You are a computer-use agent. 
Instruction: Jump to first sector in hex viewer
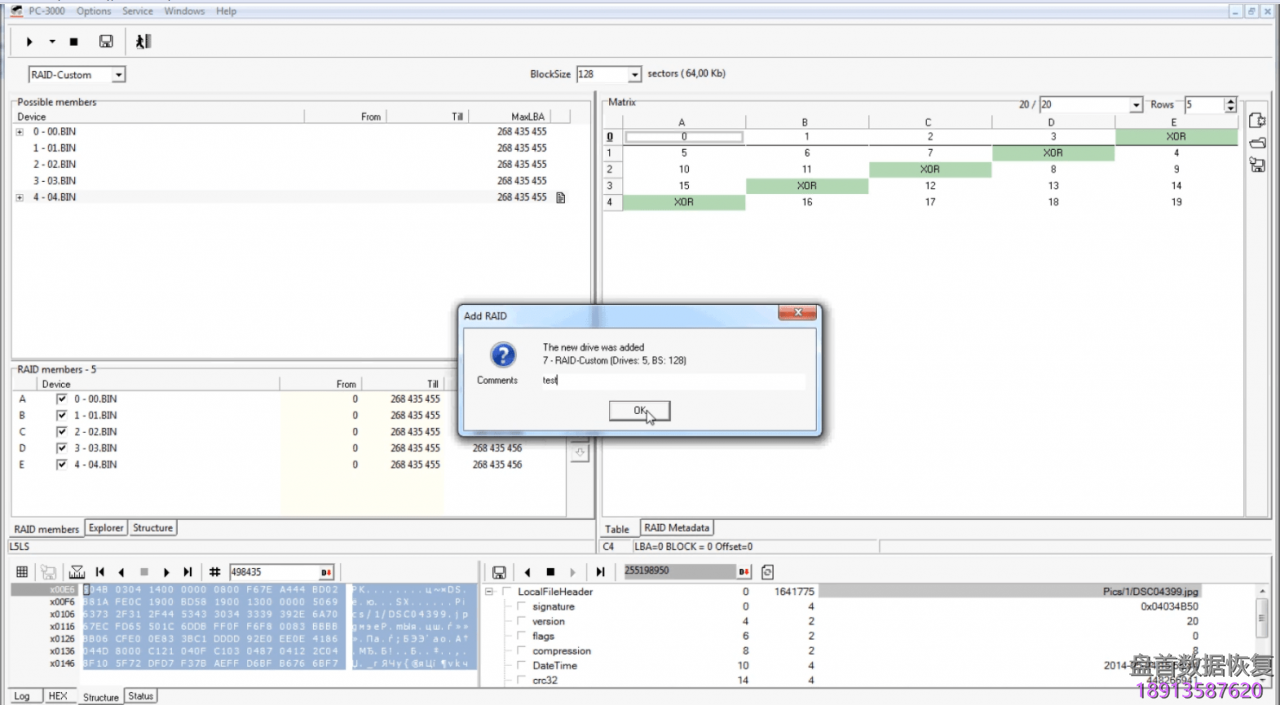click(100, 572)
